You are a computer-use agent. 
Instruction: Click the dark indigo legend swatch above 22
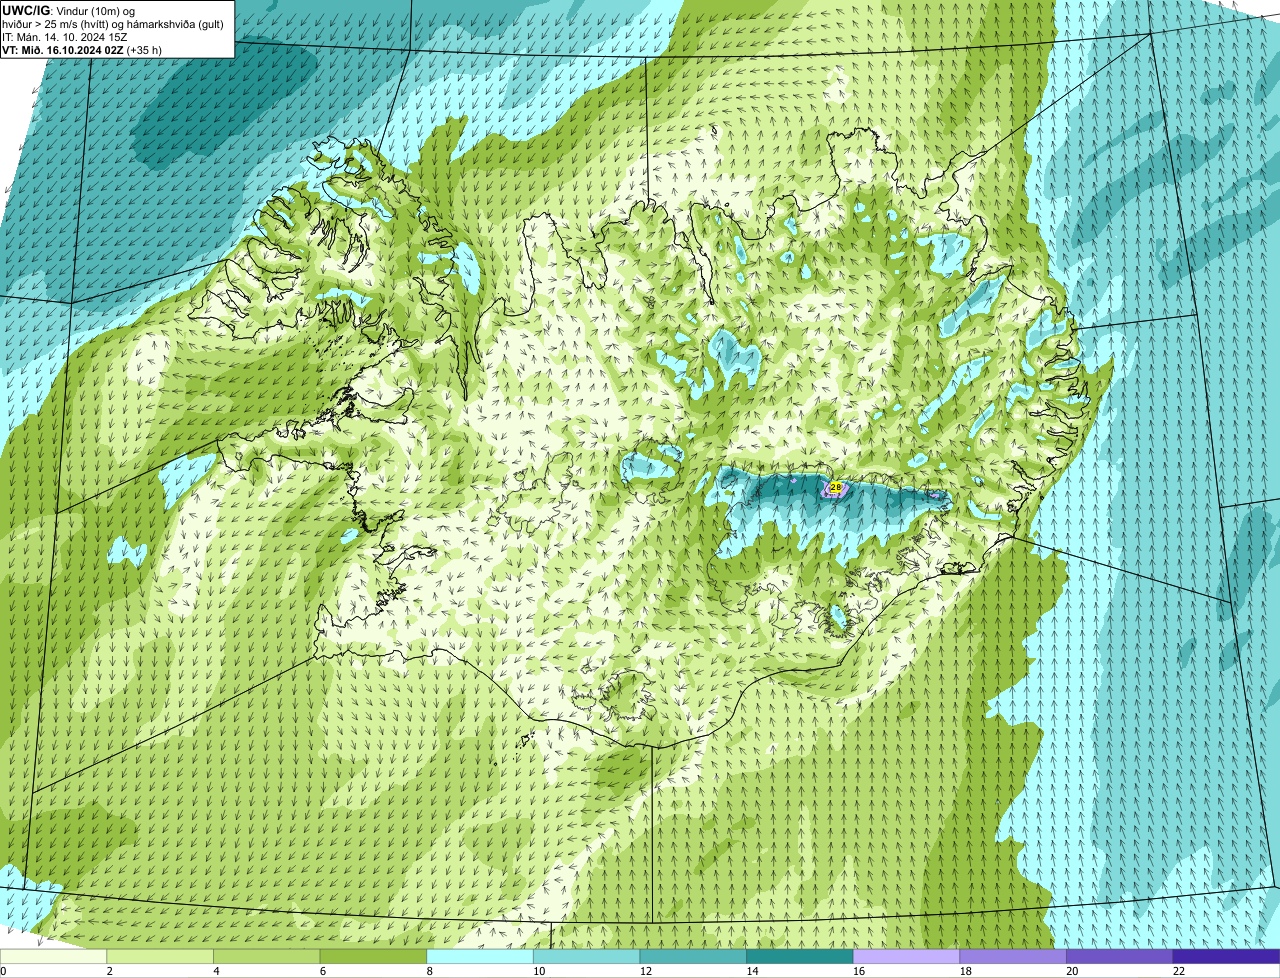pos(1227,956)
